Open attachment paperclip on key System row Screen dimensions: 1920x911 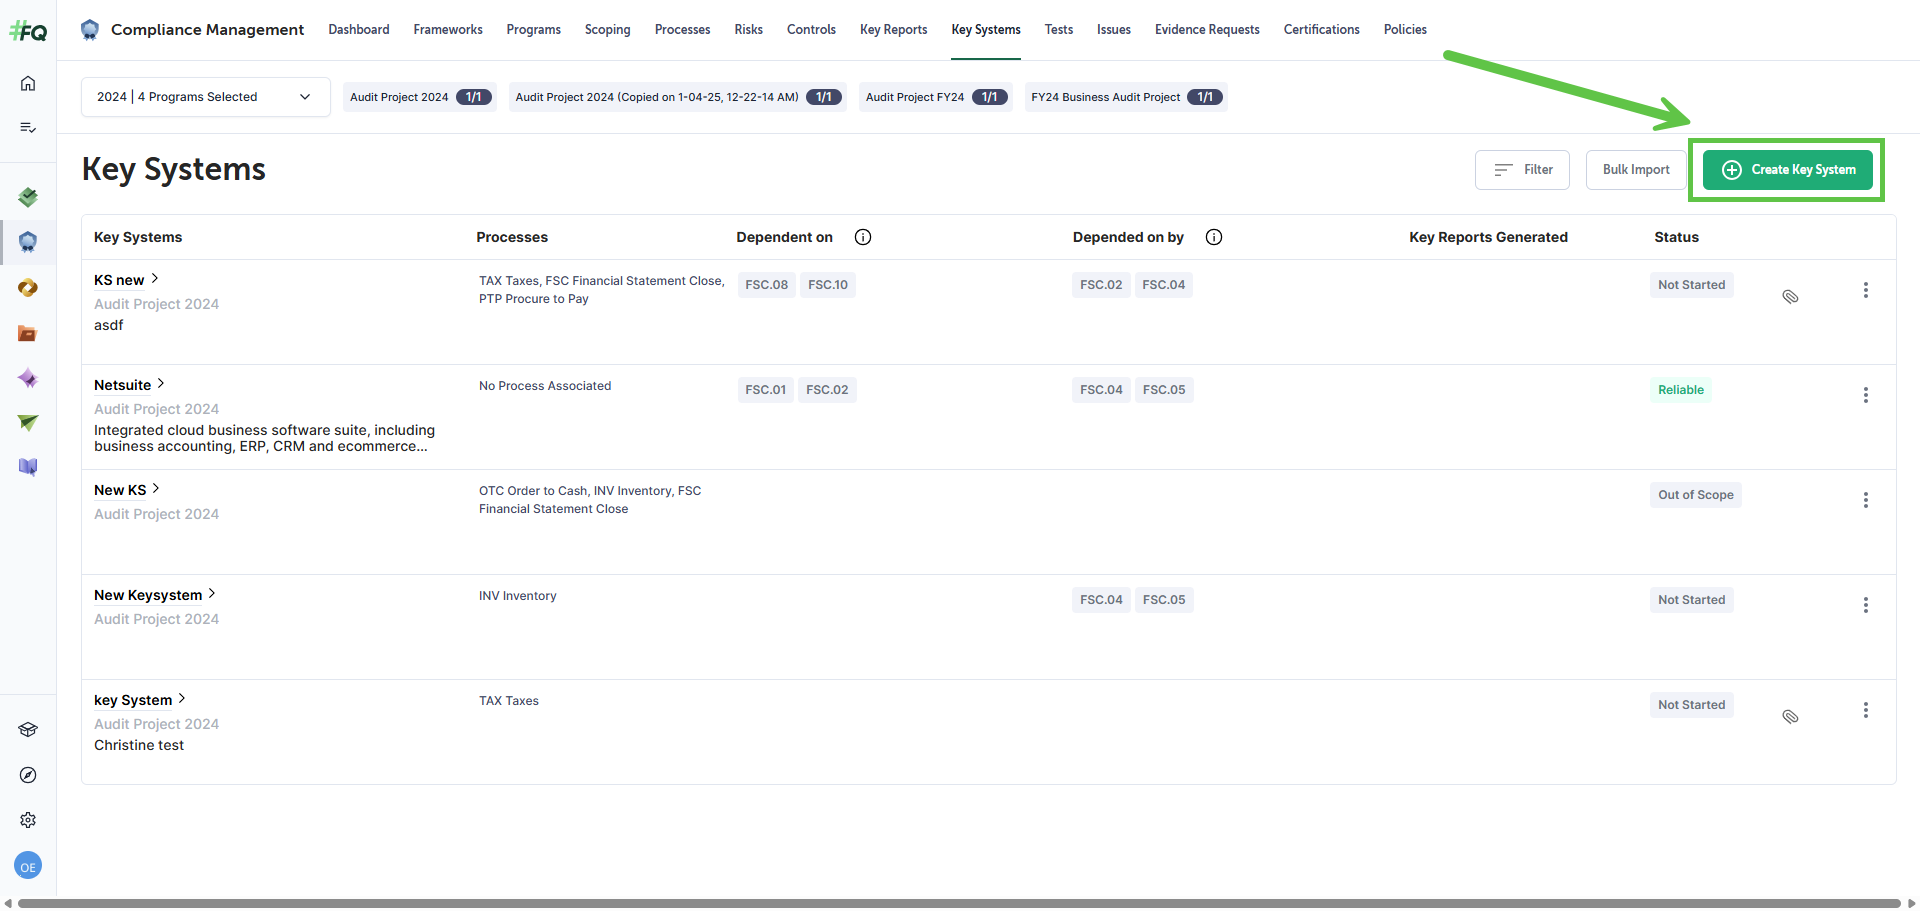point(1790,716)
